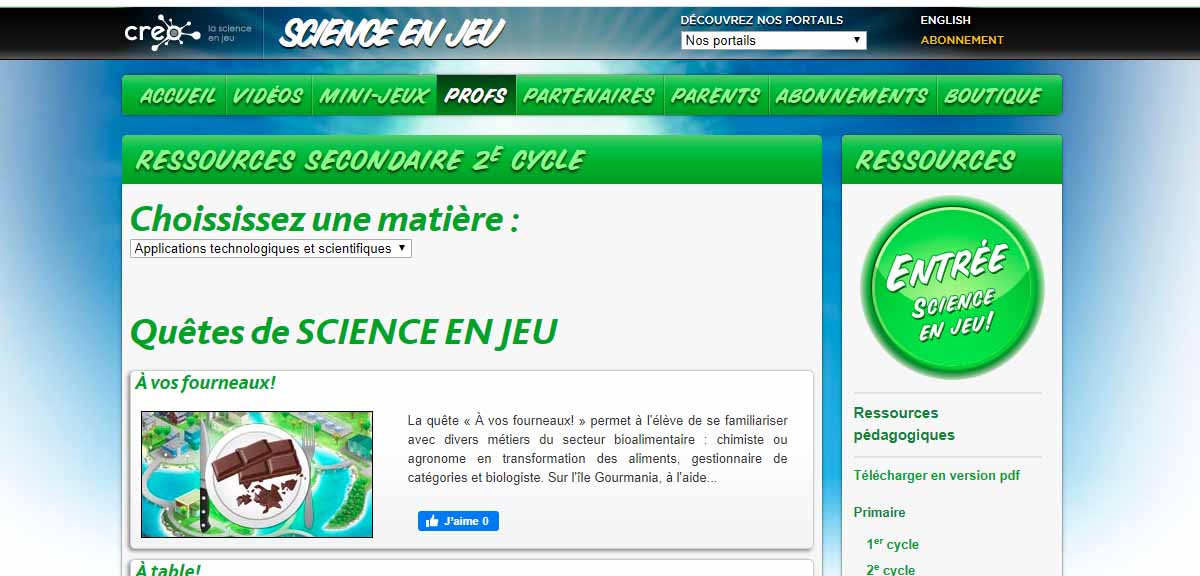
Task: Open the PARENTS menu tab
Action: [x=715, y=96]
